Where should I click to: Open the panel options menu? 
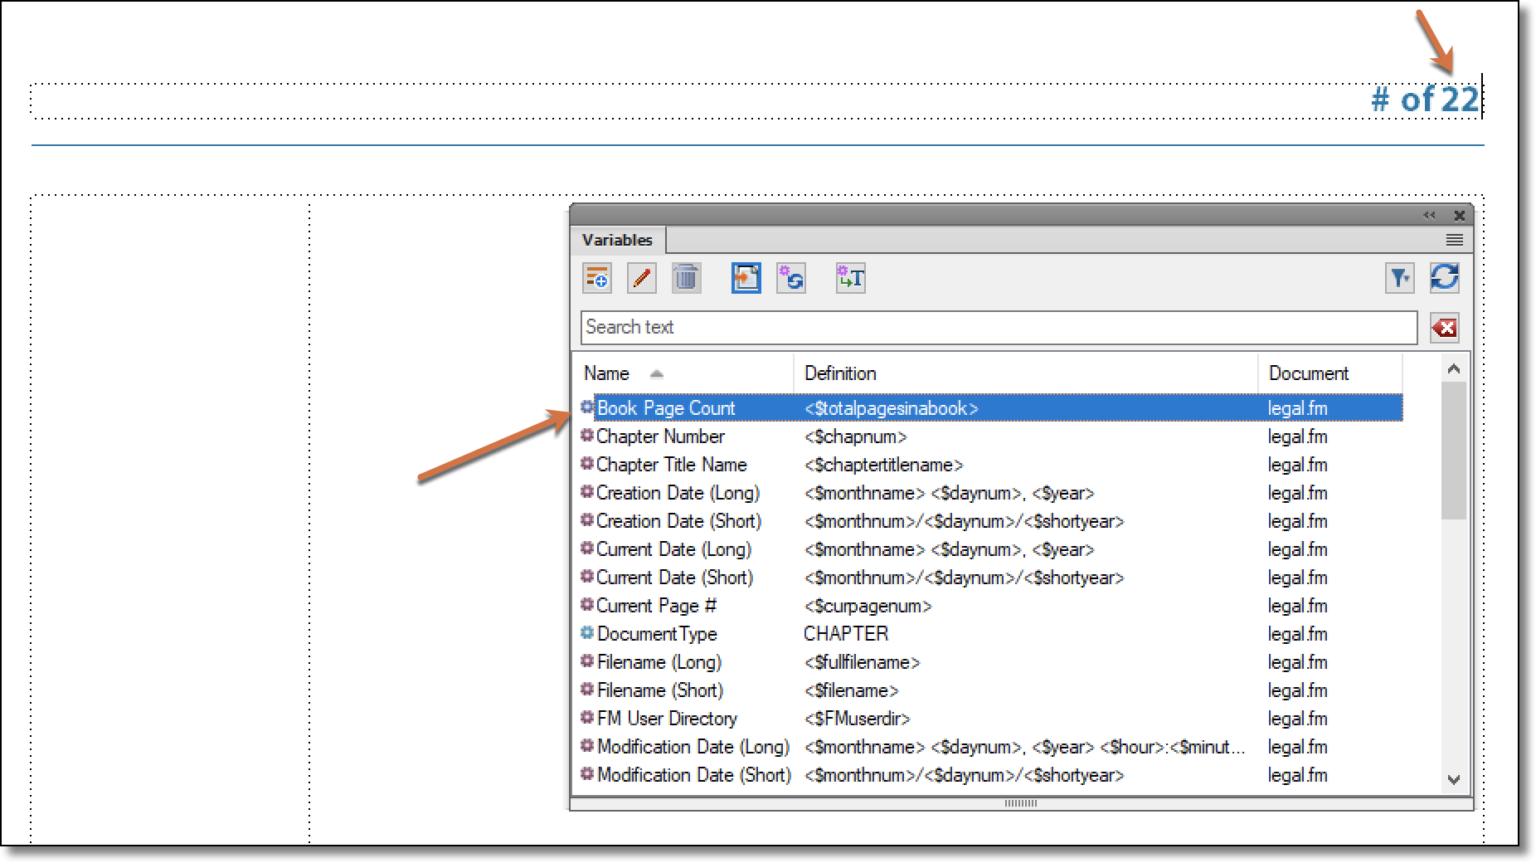tap(1454, 240)
